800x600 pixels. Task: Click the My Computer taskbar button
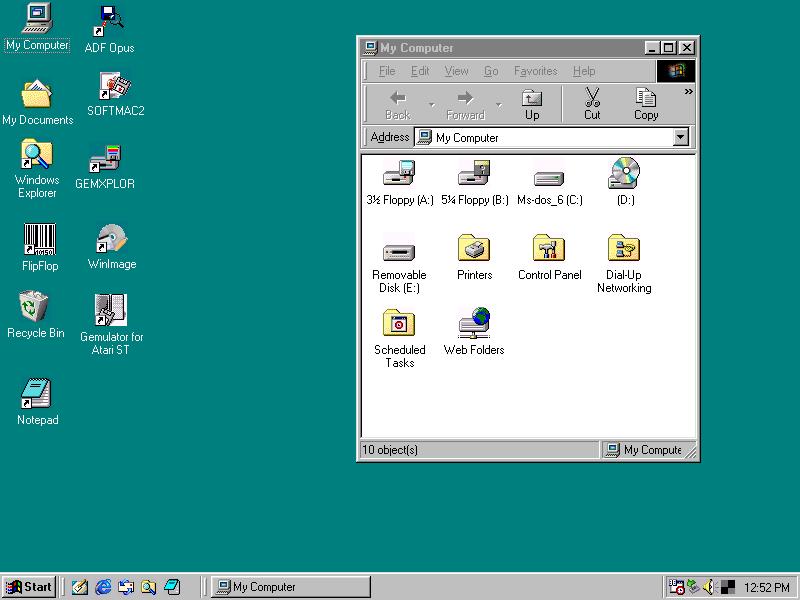[x=291, y=587]
